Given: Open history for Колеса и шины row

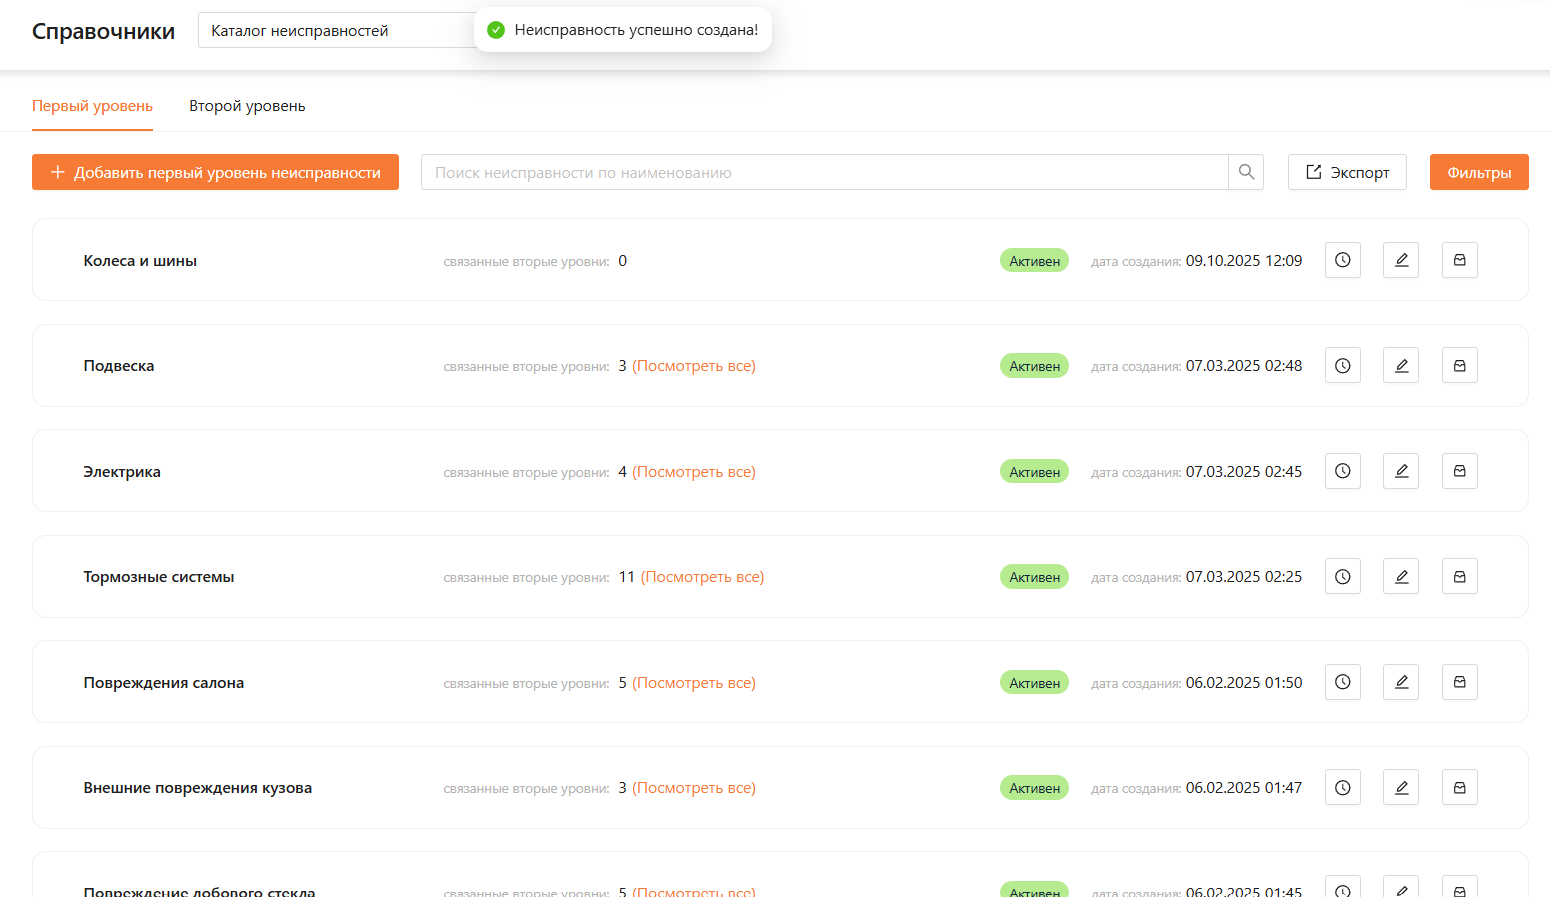Looking at the screenshot, I should (1342, 260).
